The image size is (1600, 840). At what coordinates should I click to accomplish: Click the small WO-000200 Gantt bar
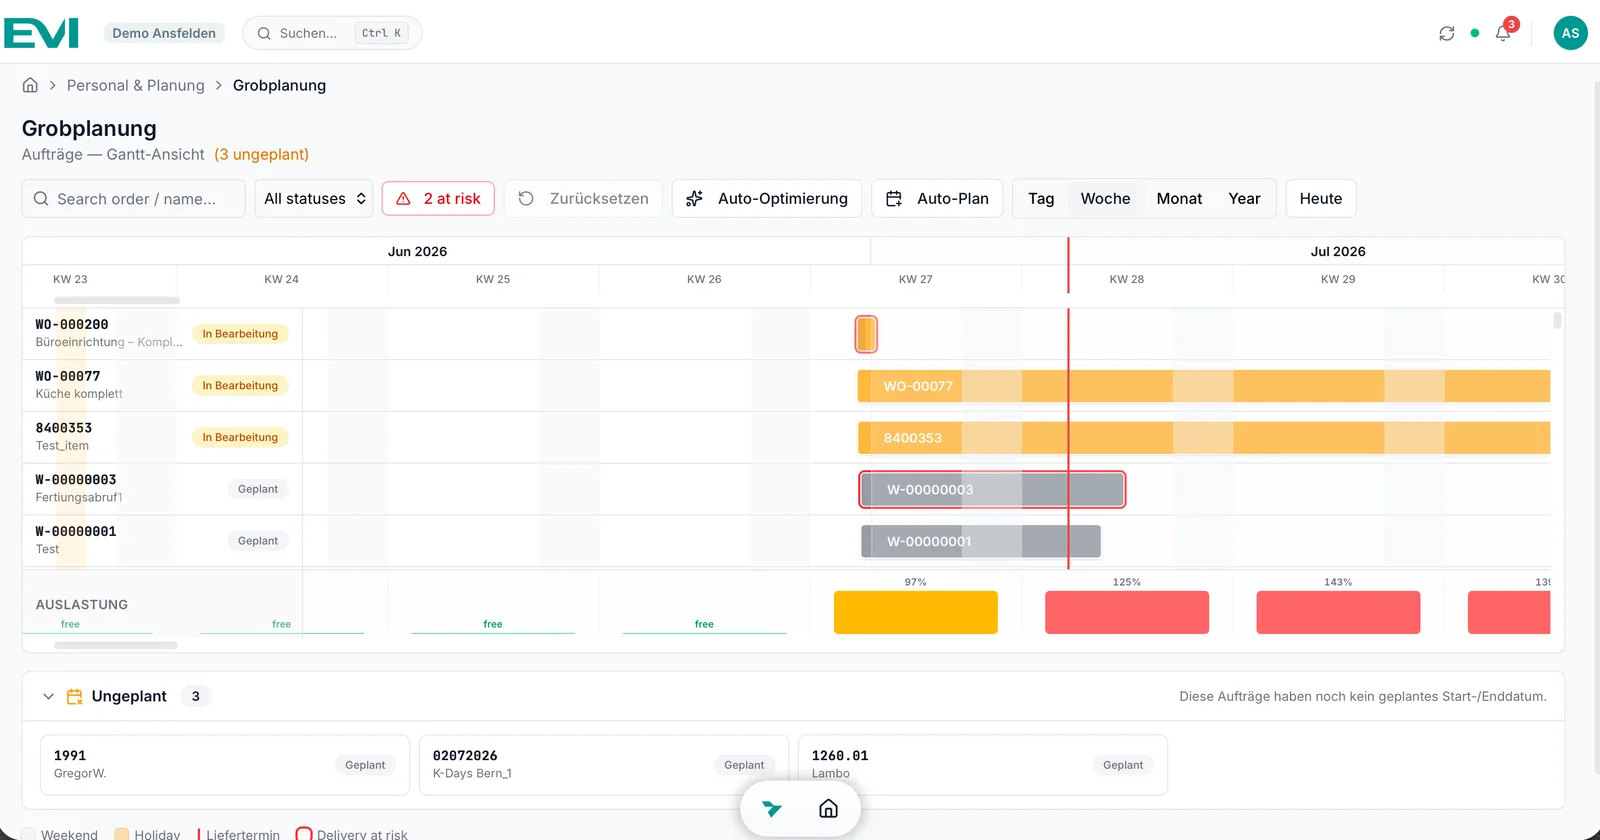(866, 334)
